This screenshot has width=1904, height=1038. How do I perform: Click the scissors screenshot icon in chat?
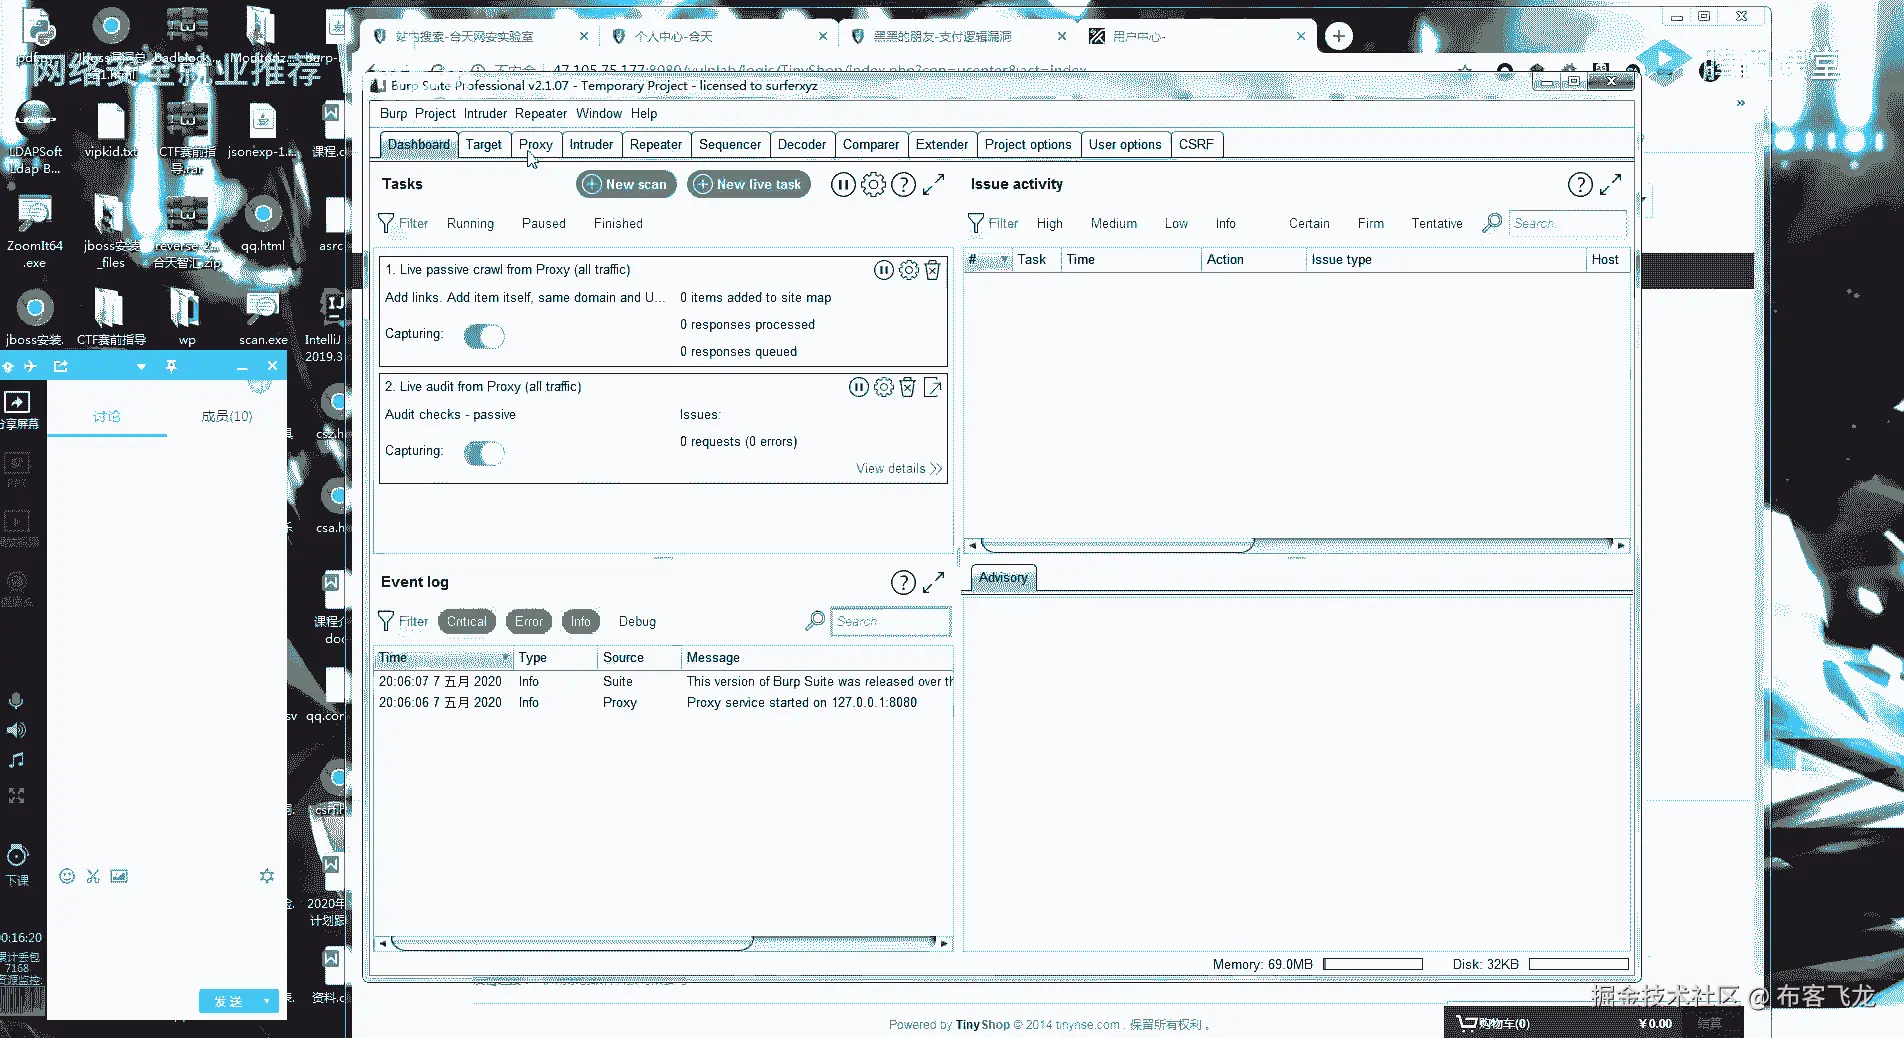[93, 876]
